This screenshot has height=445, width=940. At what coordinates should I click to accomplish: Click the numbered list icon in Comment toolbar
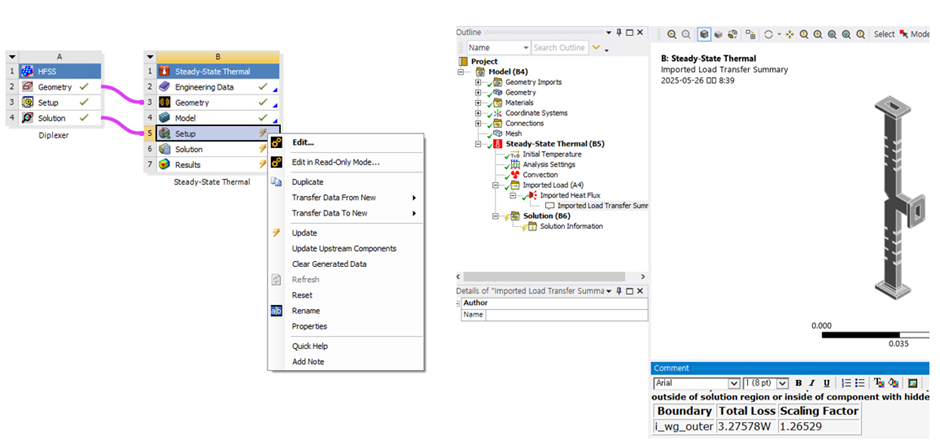(846, 383)
